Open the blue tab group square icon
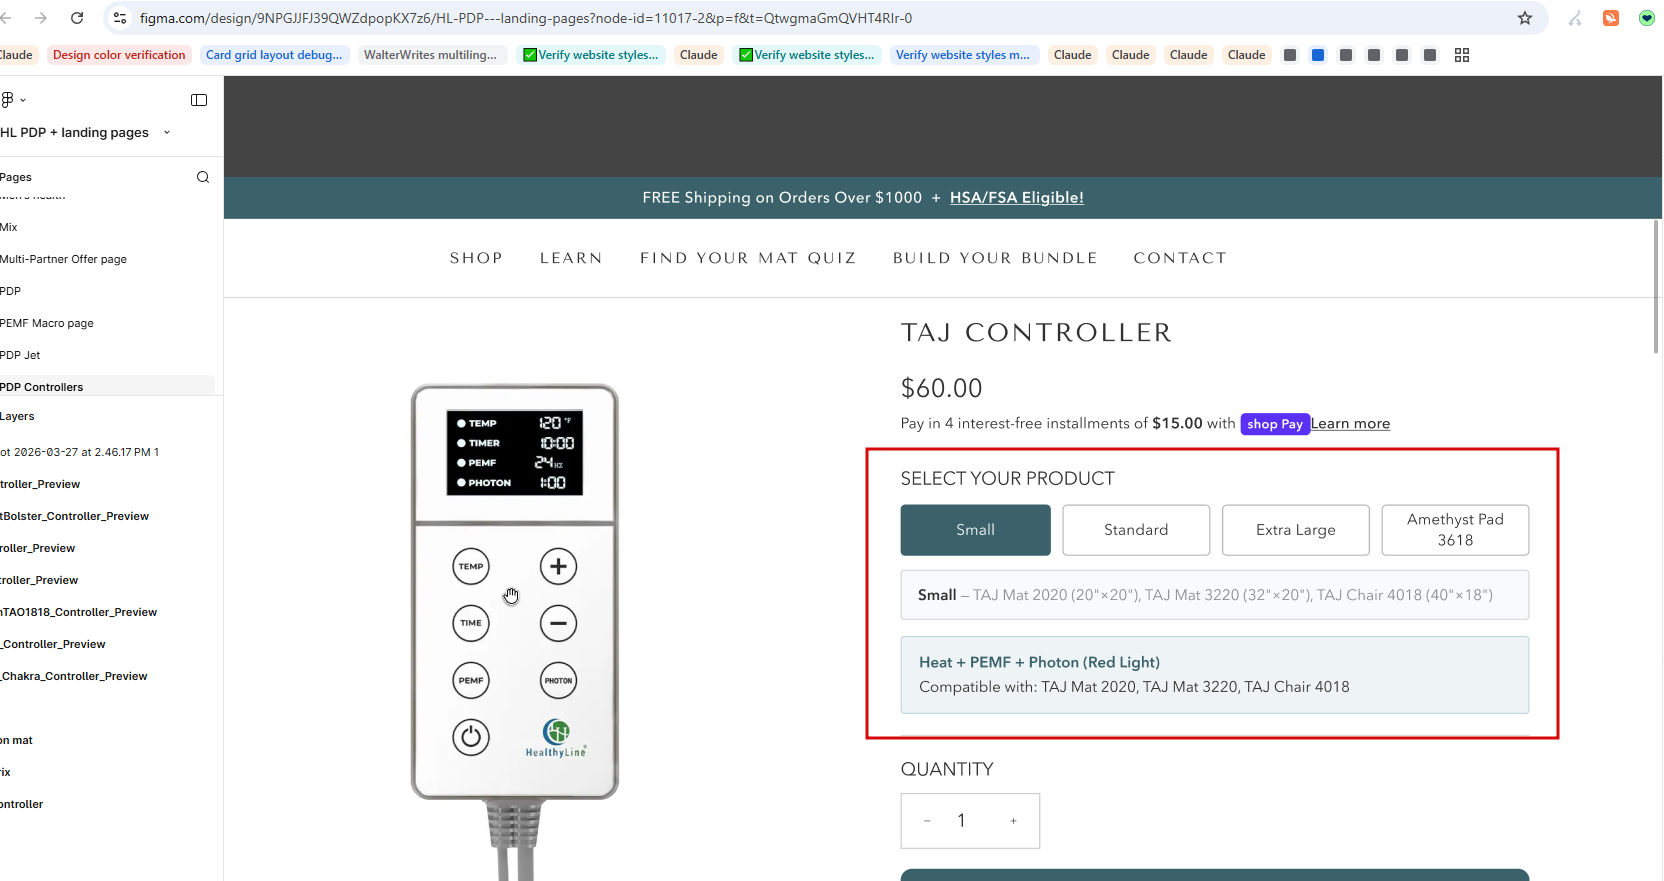Screen dimensions: 1664x881 1318,55
